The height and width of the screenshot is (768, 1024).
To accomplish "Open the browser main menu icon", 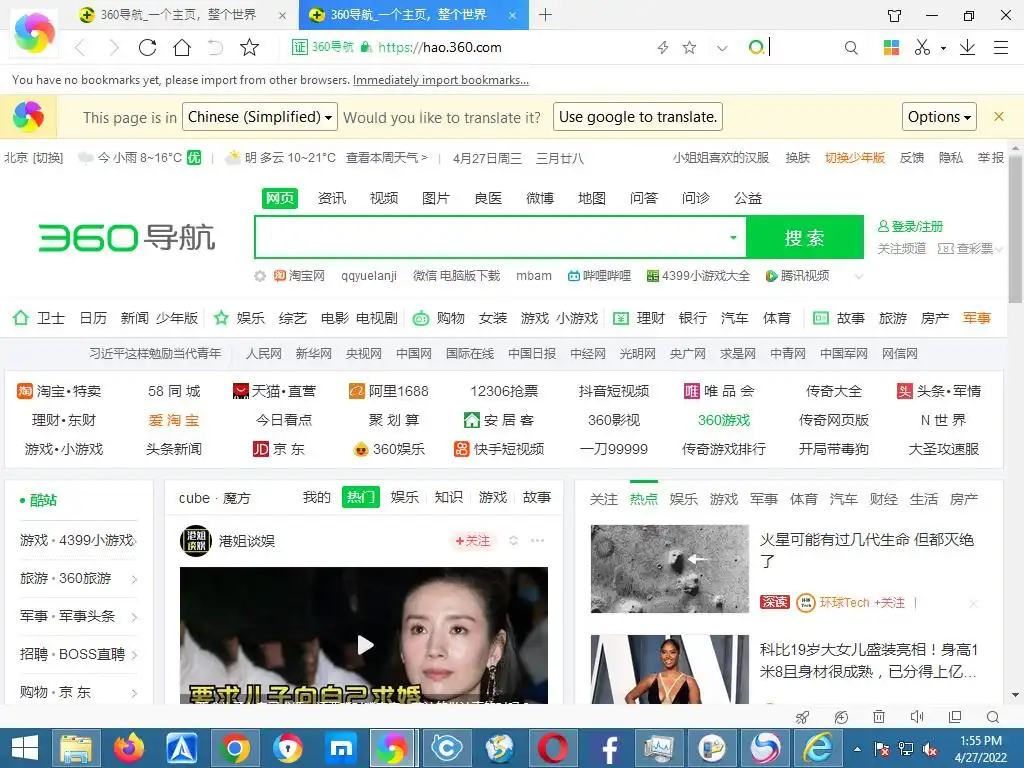I will [x=1000, y=47].
